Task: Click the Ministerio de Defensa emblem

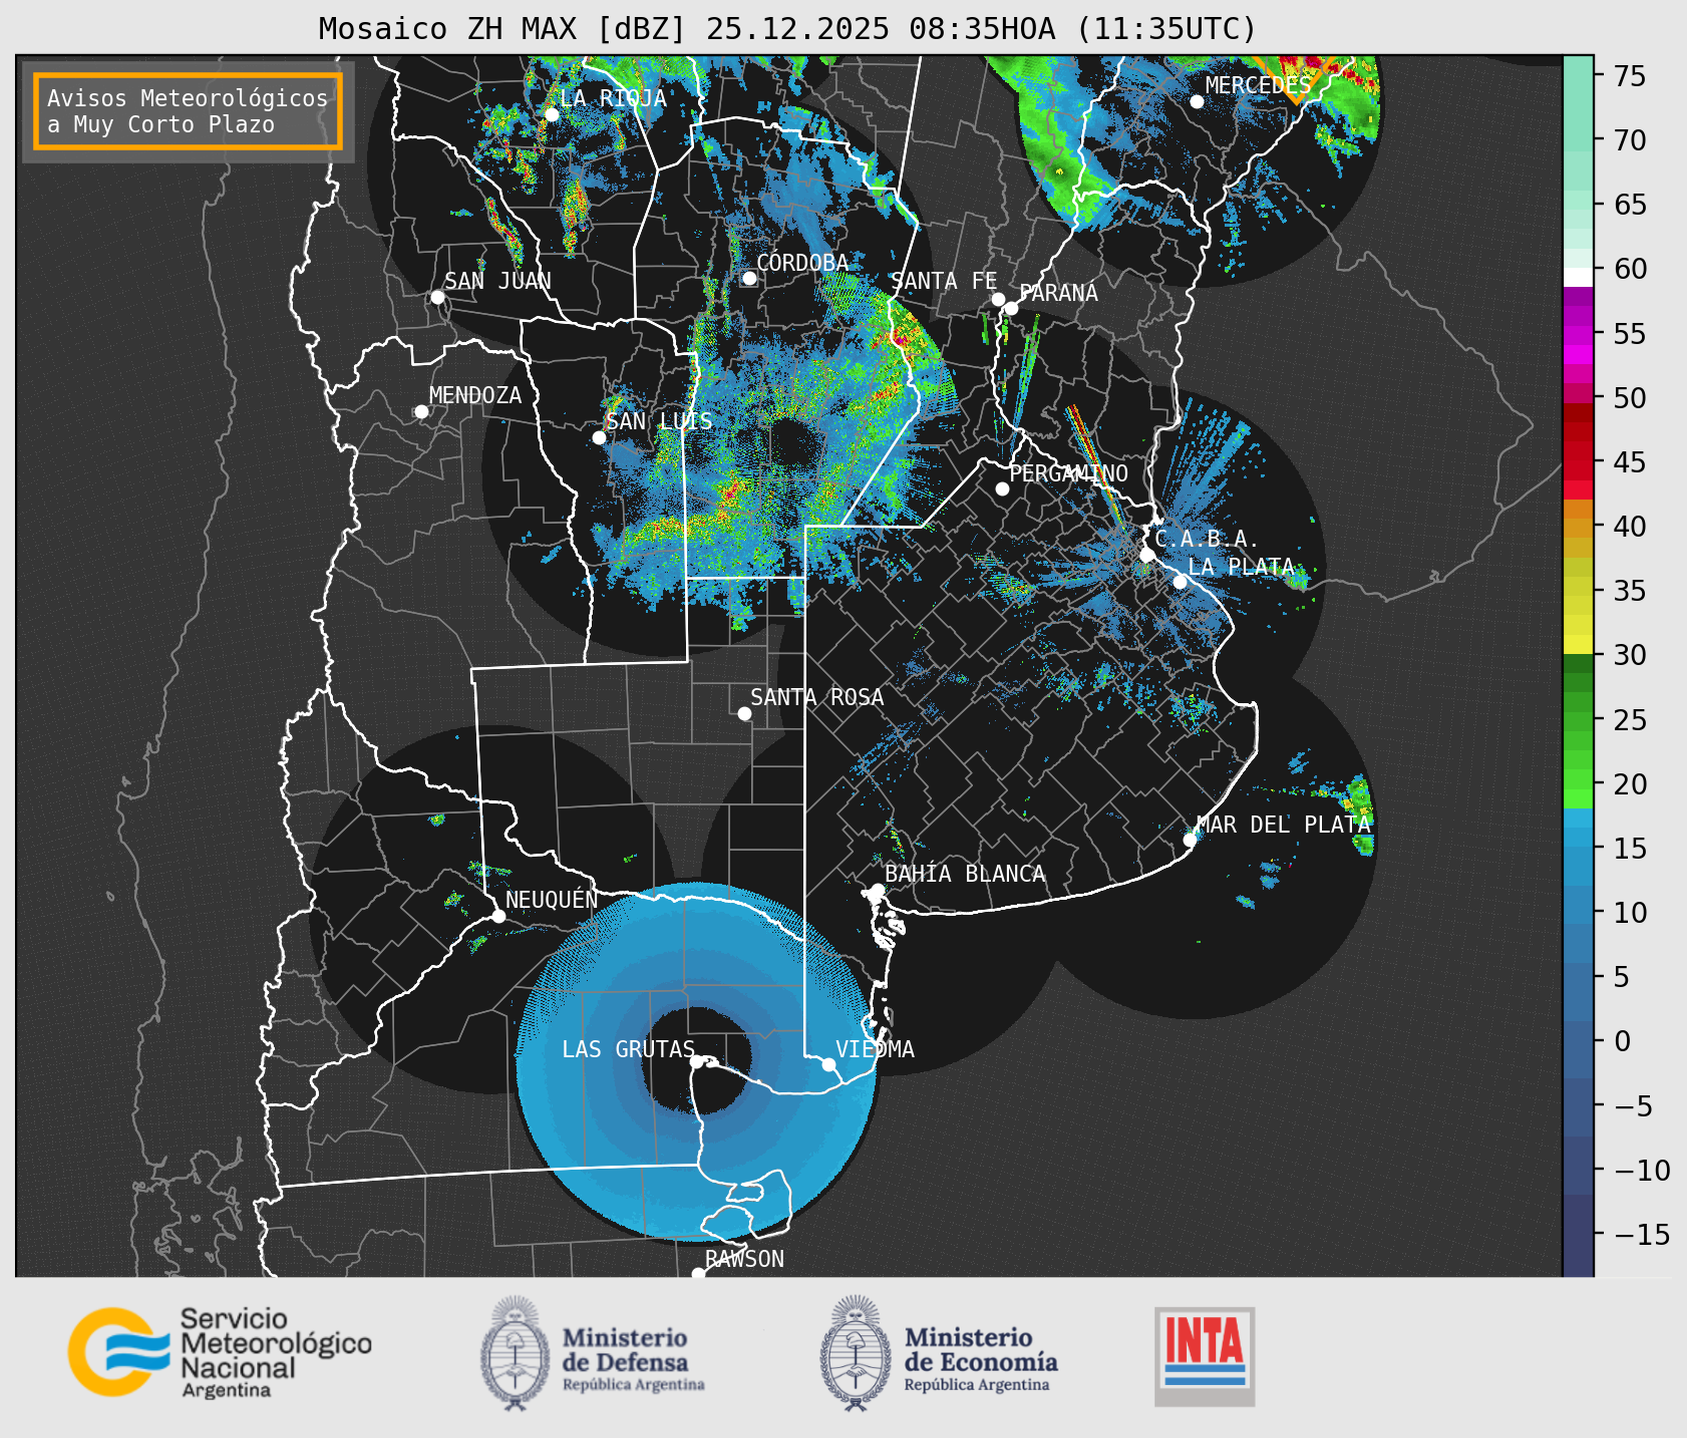Action: click(515, 1353)
